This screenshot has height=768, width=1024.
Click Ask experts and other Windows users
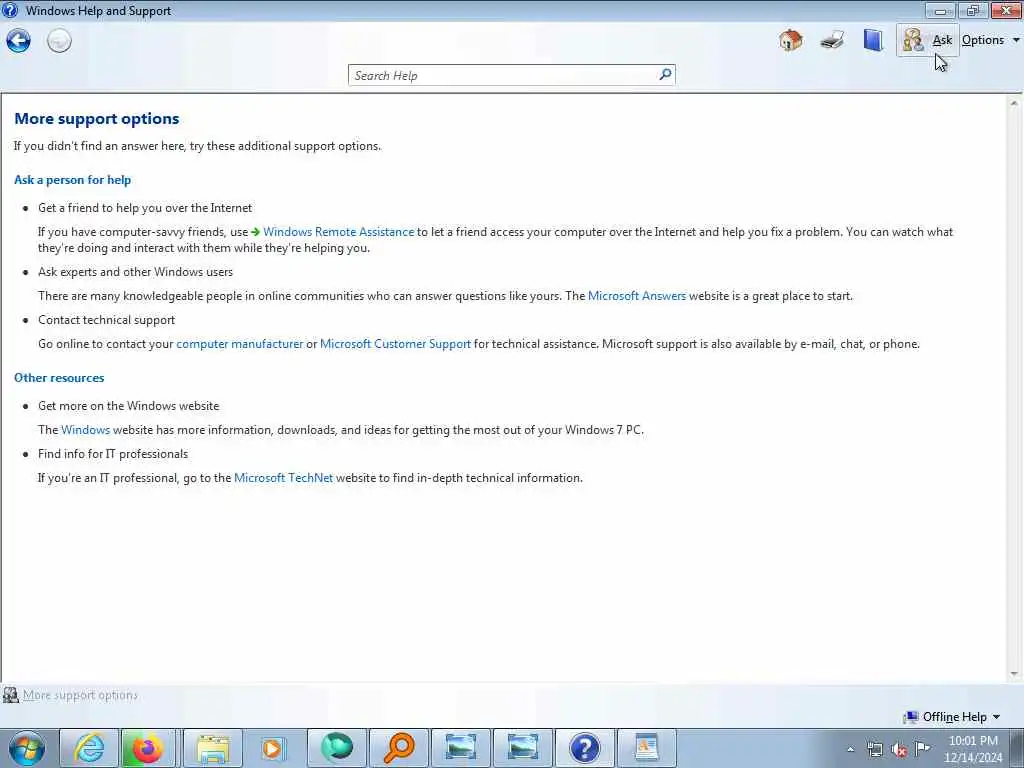[x=135, y=272]
